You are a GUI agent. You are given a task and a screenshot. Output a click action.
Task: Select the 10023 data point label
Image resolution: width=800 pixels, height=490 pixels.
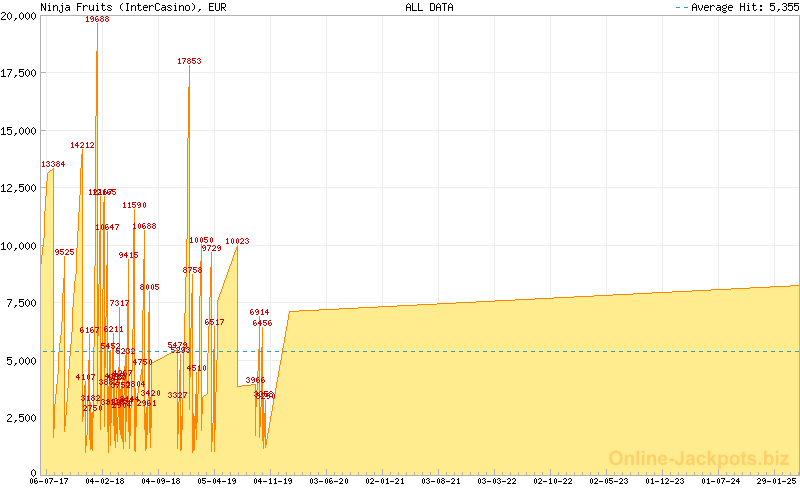coord(237,241)
